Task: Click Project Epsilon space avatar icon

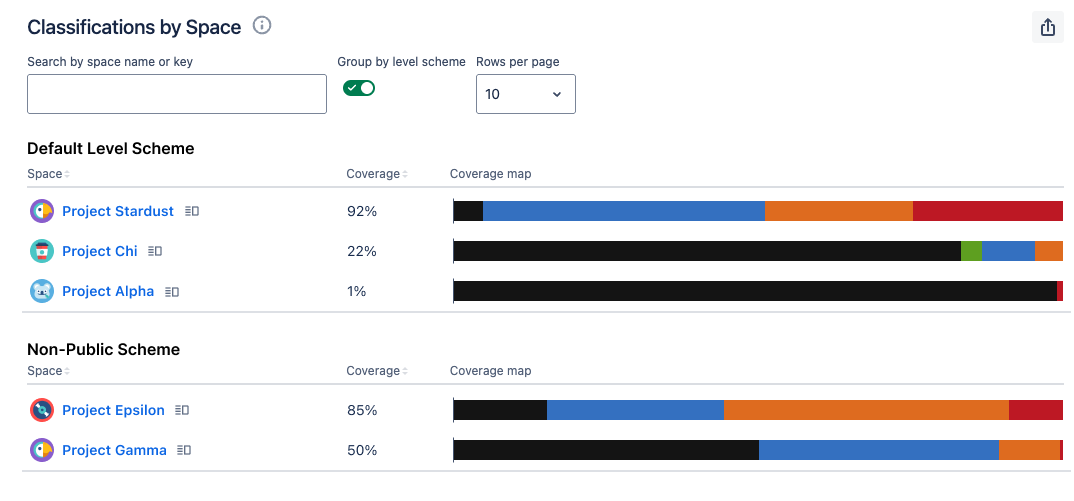Action: [x=42, y=410]
